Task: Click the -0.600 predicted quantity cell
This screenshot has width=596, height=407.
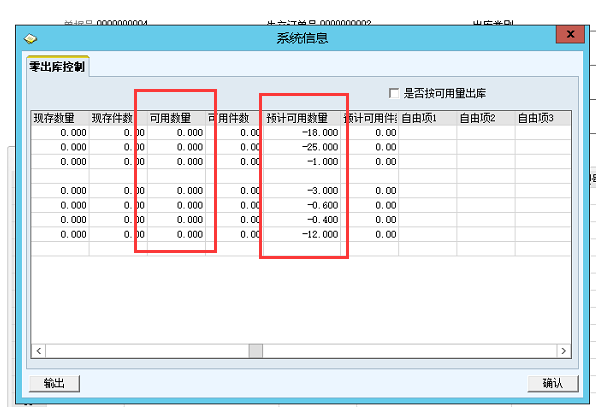Action: (302, 205)
